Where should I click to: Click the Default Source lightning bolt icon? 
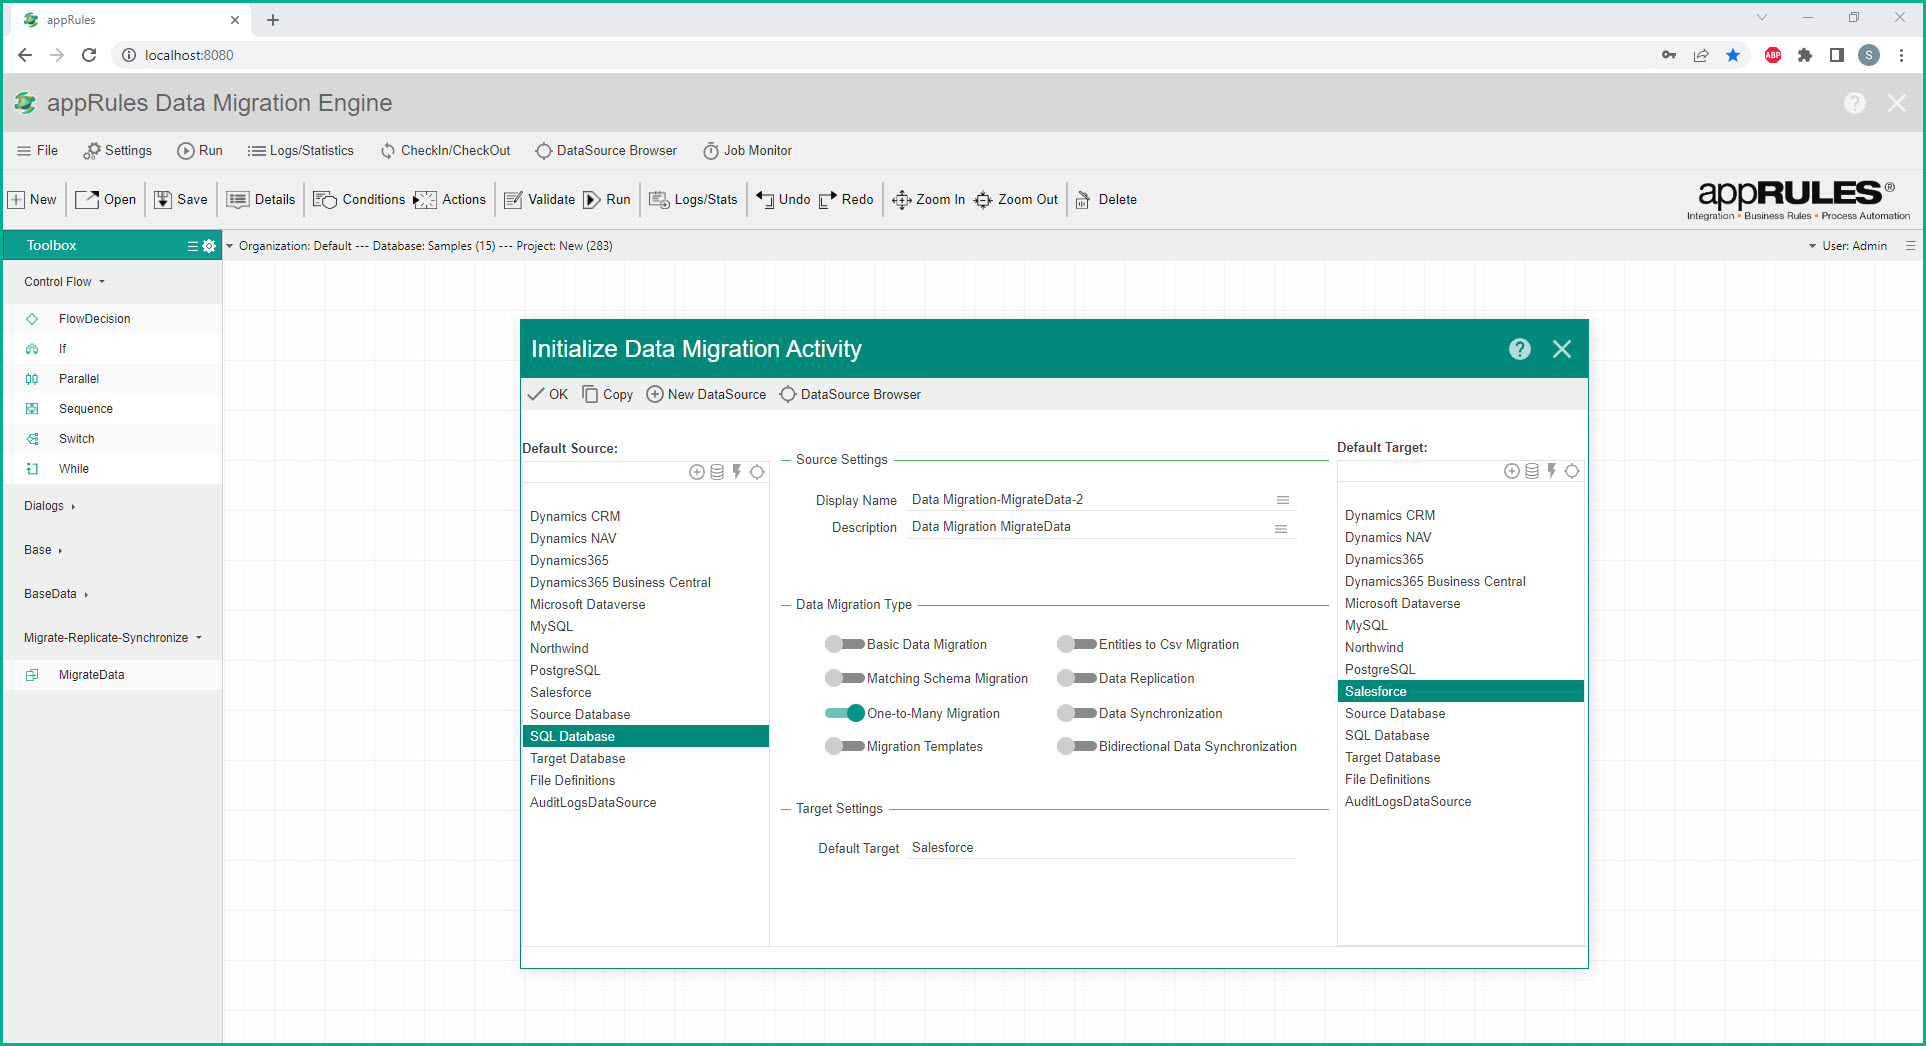[737, 472]
